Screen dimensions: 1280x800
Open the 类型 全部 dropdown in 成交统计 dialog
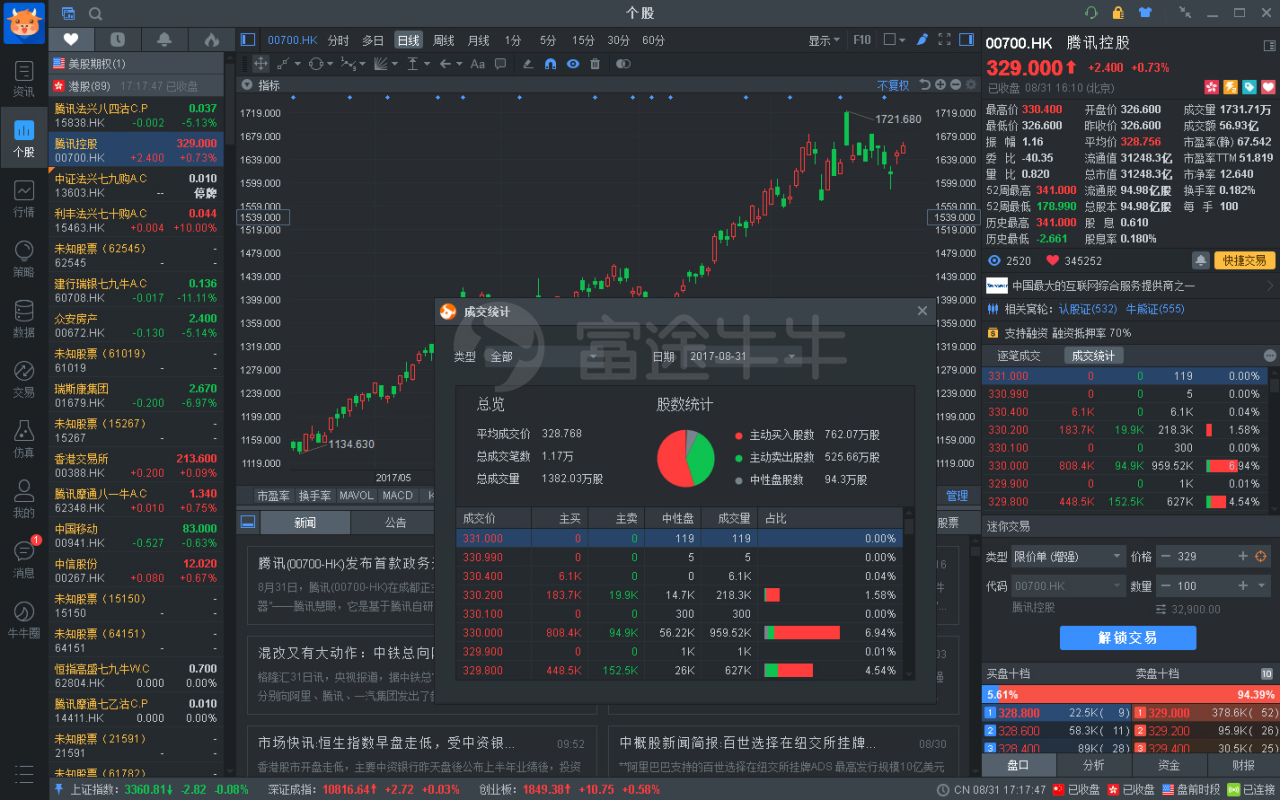click(x=544, y=356)
